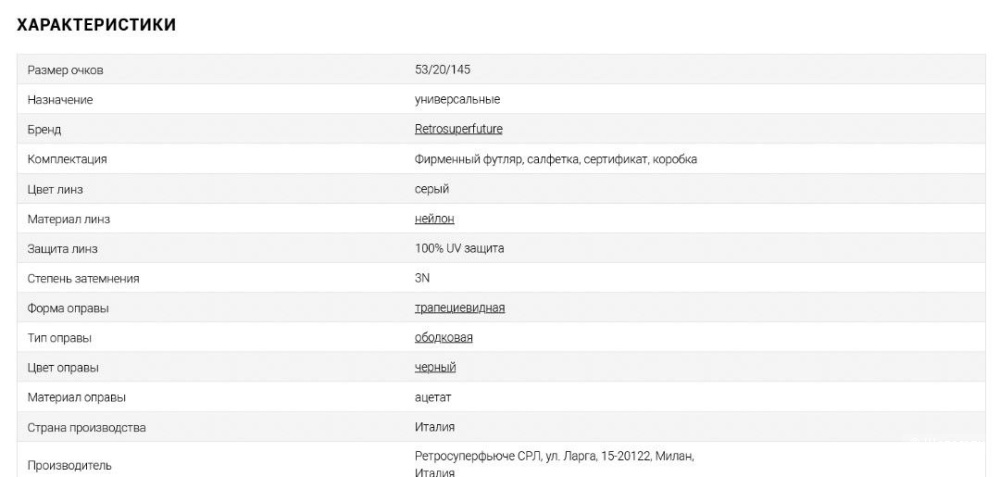Click the ацетат frame material value

tap(433, 397)
